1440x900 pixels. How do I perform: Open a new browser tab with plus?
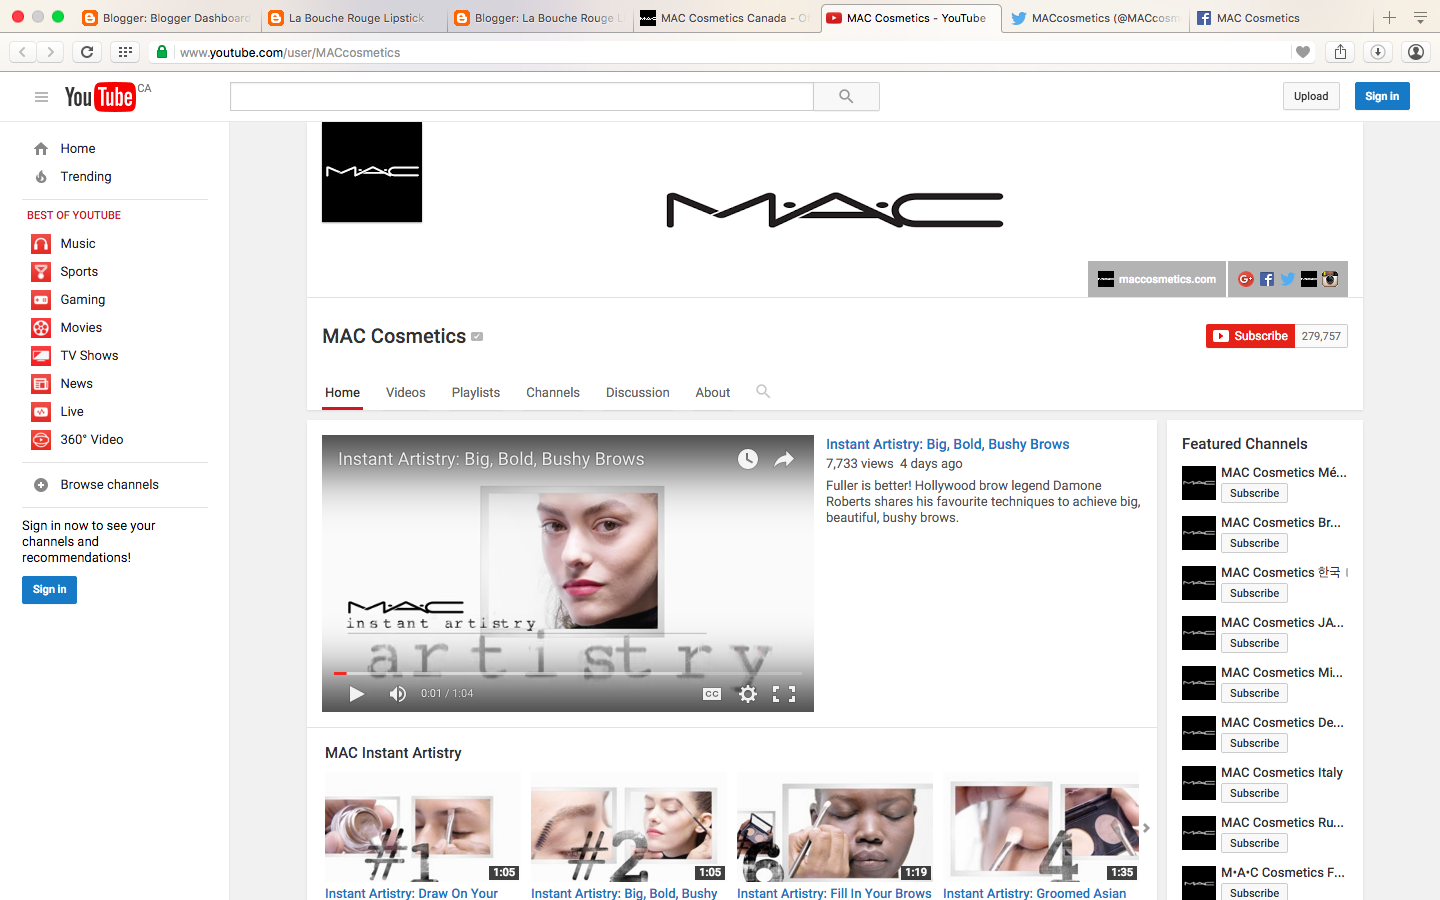pos(1389,18)
